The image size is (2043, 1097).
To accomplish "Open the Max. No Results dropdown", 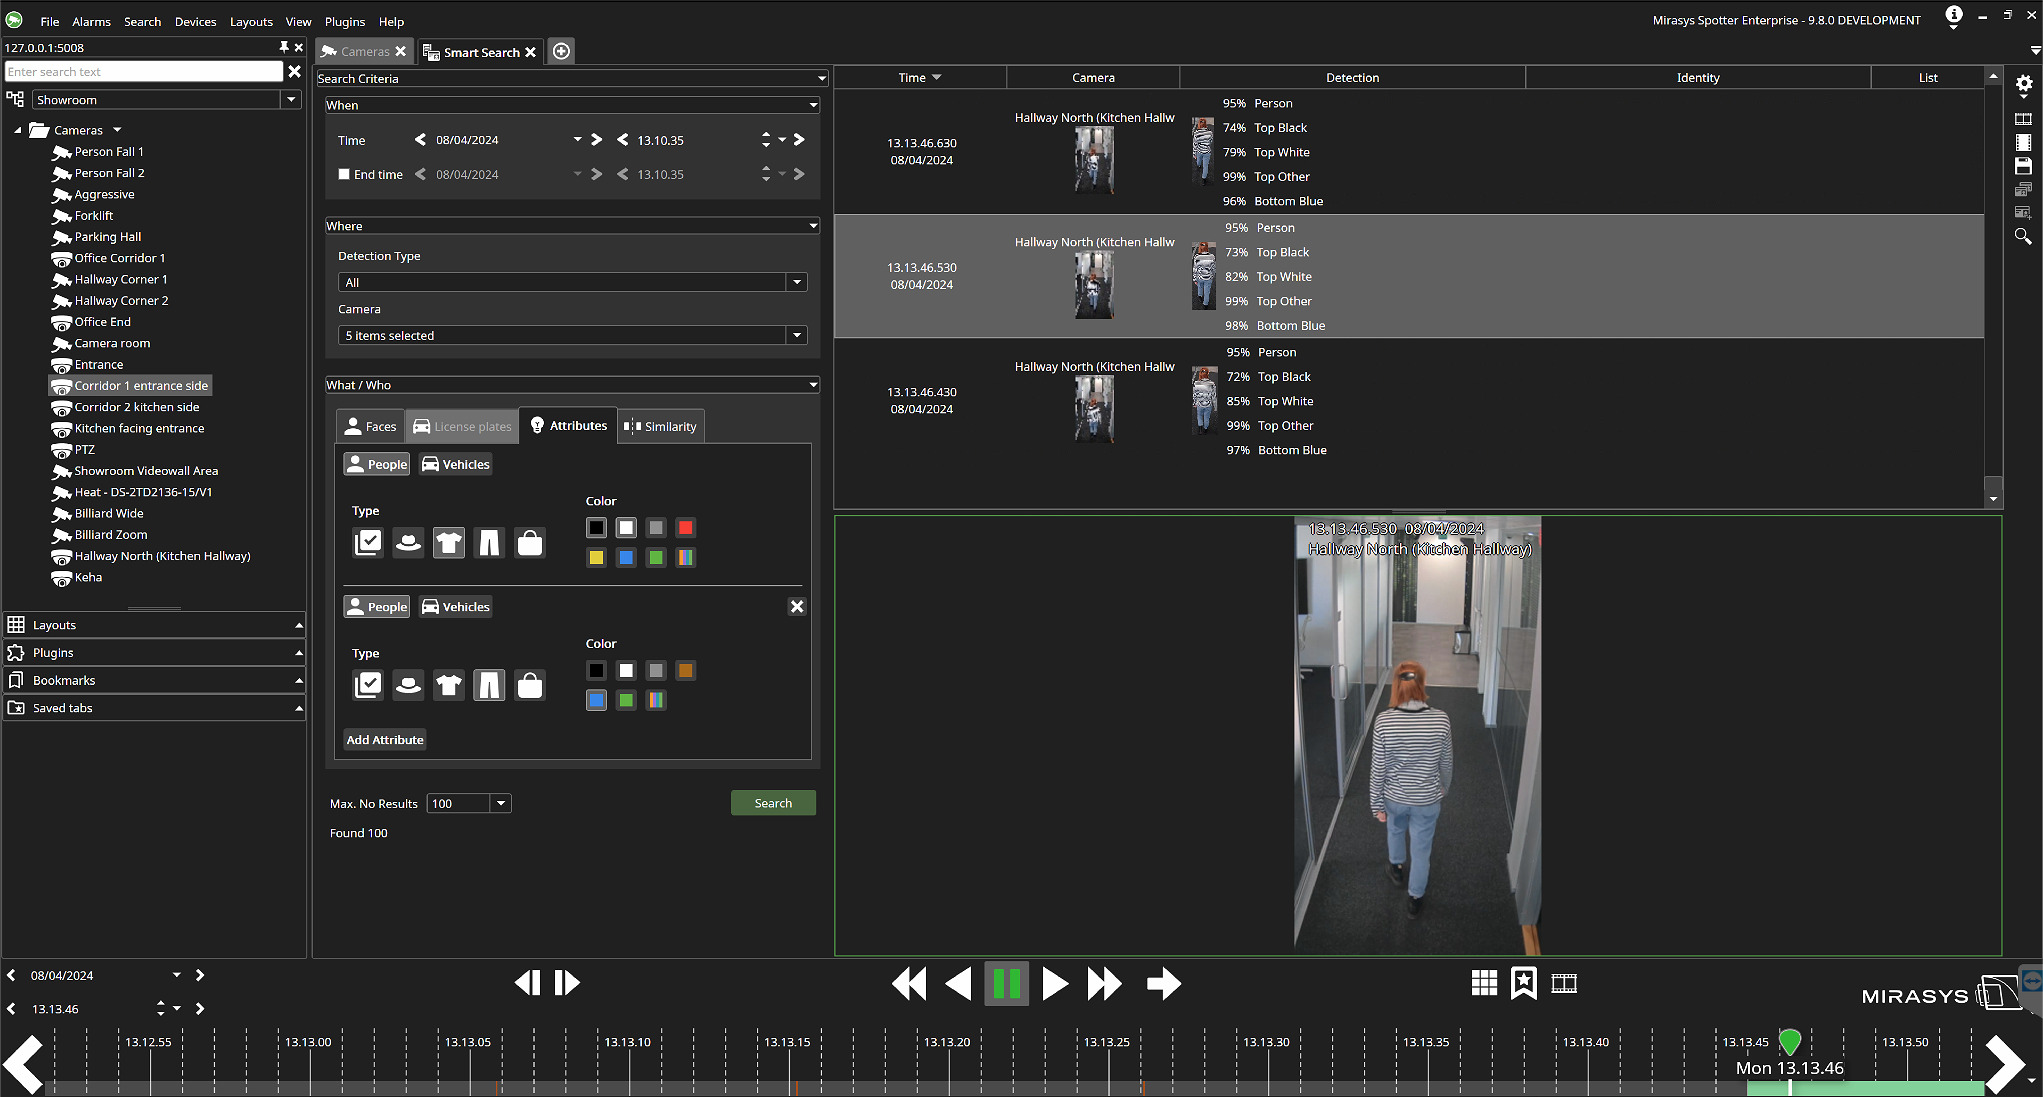I will point(501,804).
